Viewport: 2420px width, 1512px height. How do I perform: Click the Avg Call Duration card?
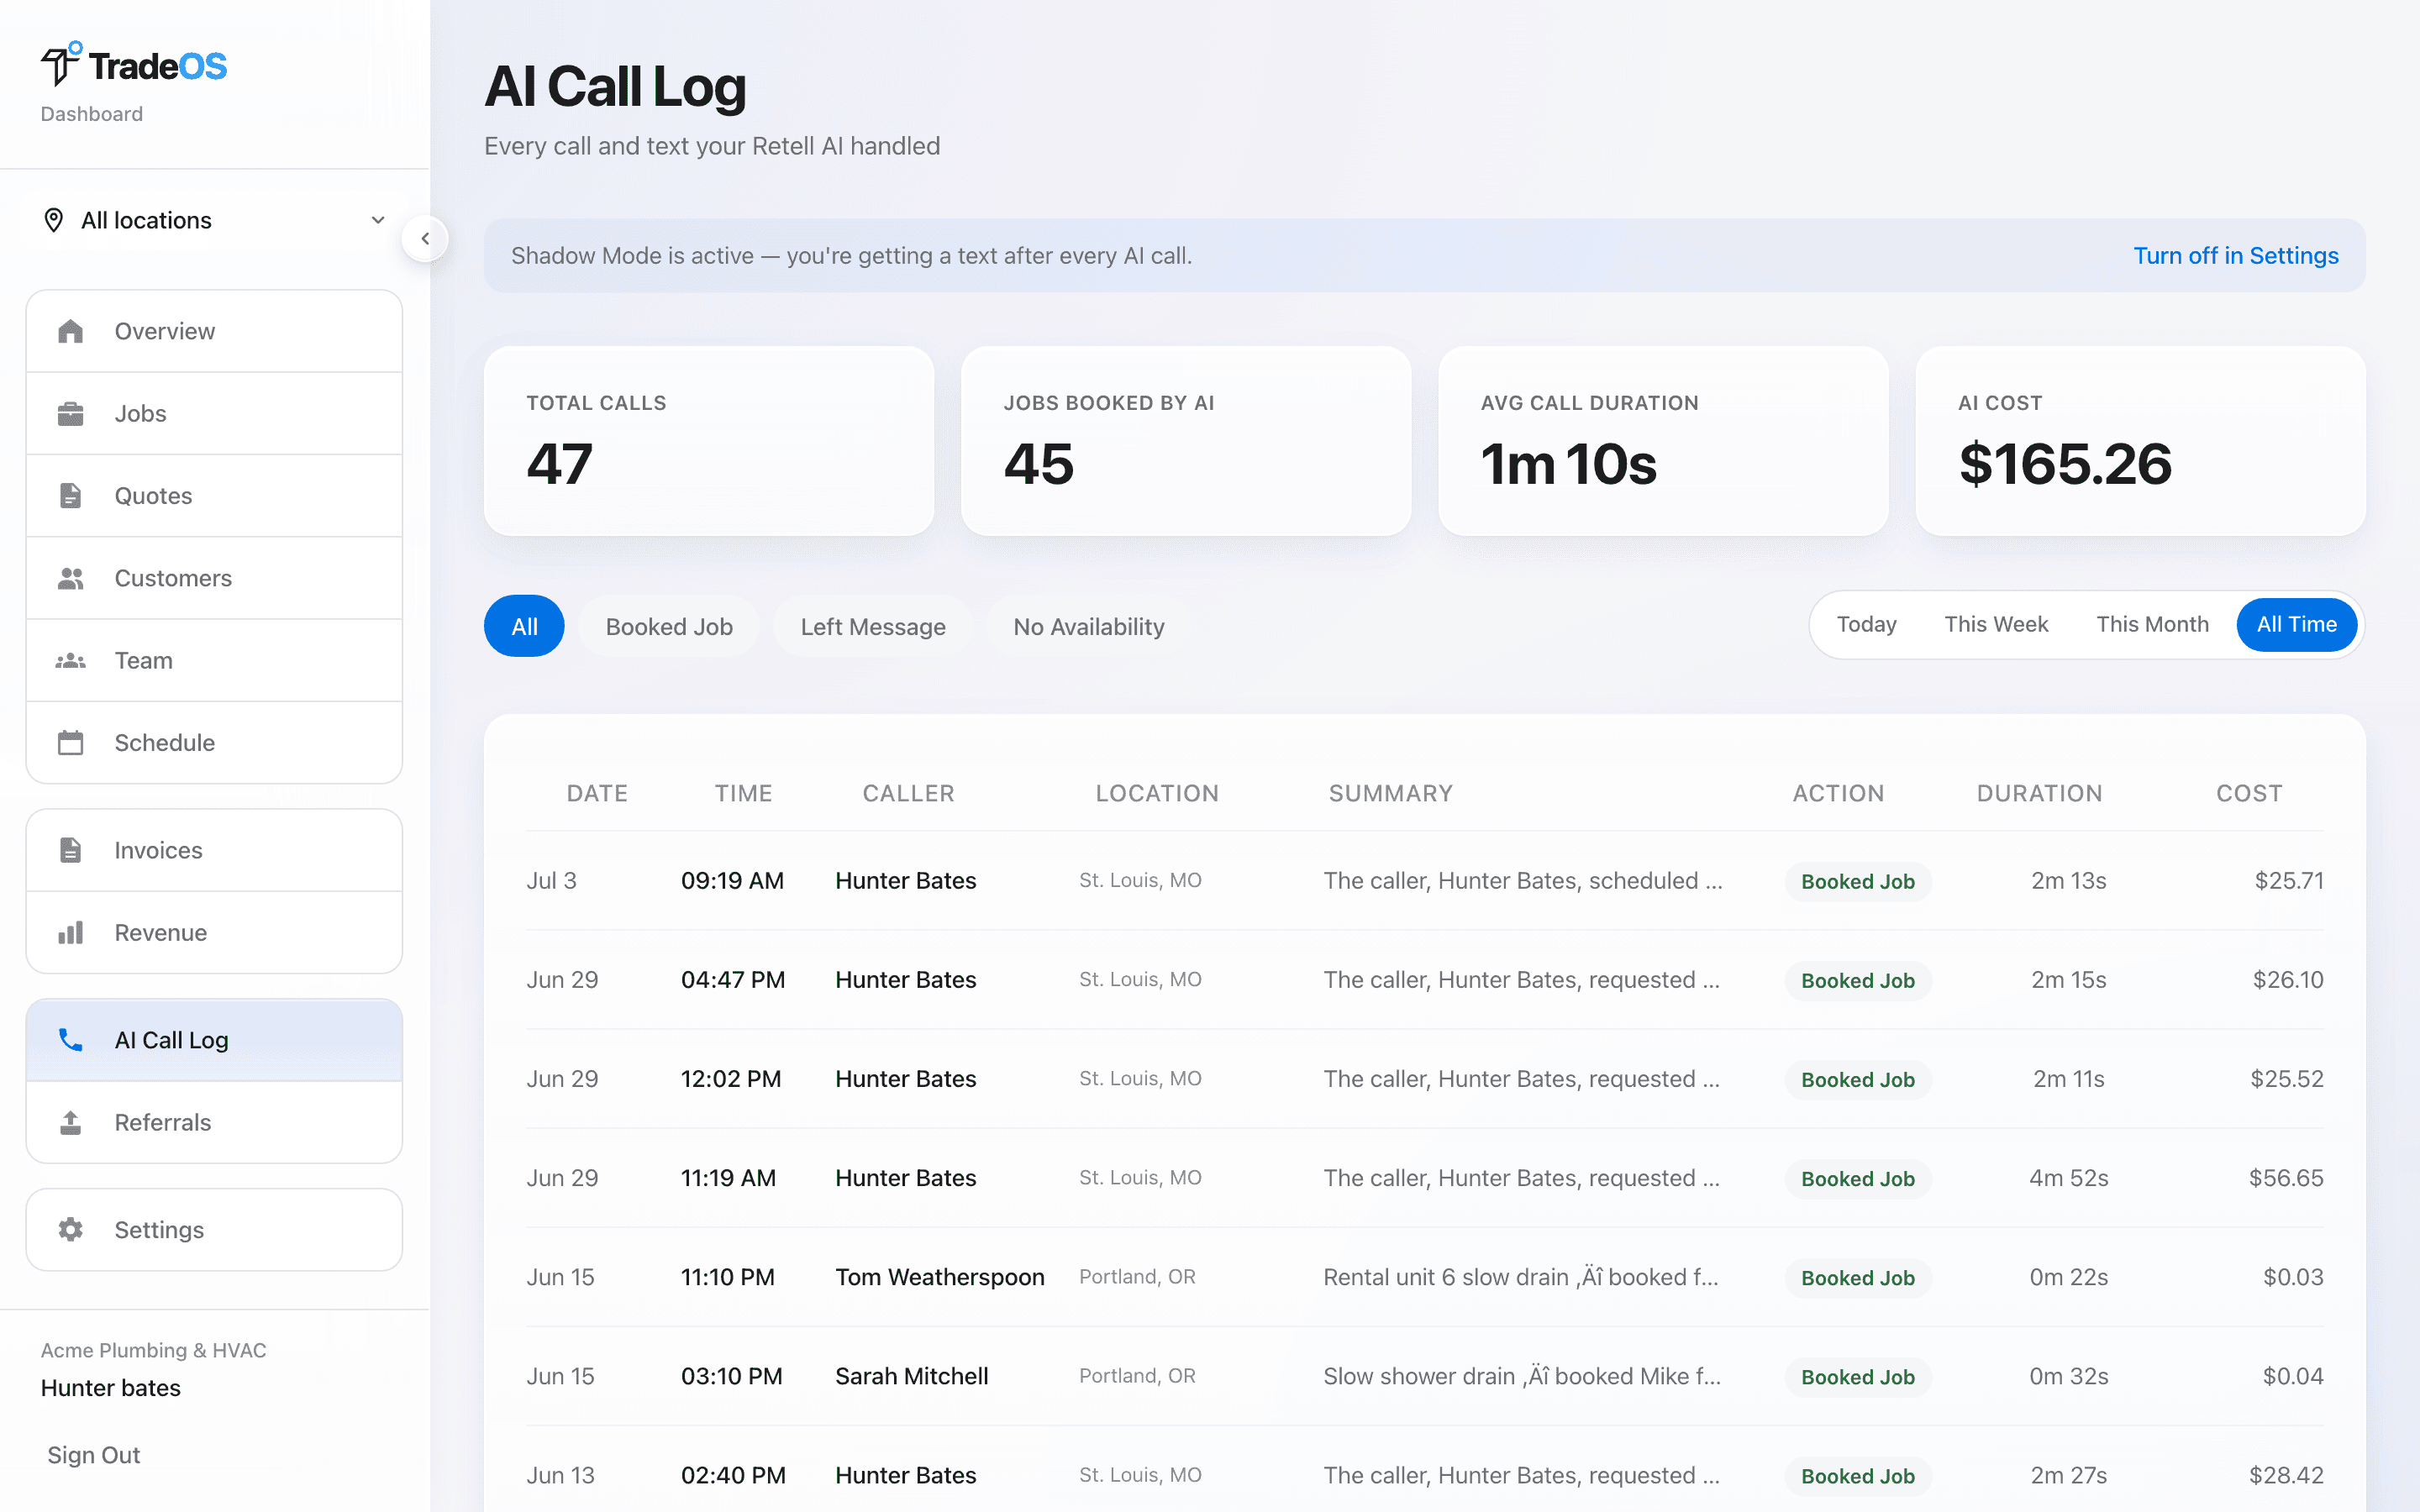[1663, 441]
